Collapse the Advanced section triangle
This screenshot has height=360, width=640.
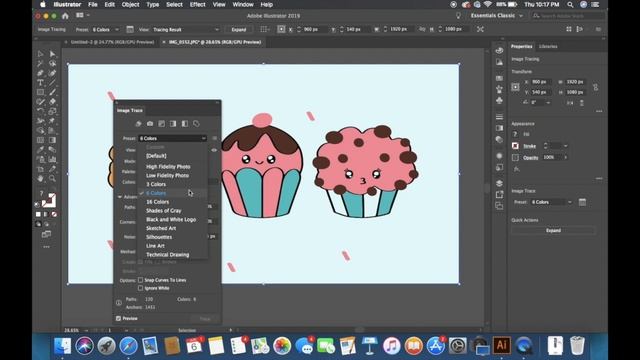pyautogui.click(x=120, y=197)
